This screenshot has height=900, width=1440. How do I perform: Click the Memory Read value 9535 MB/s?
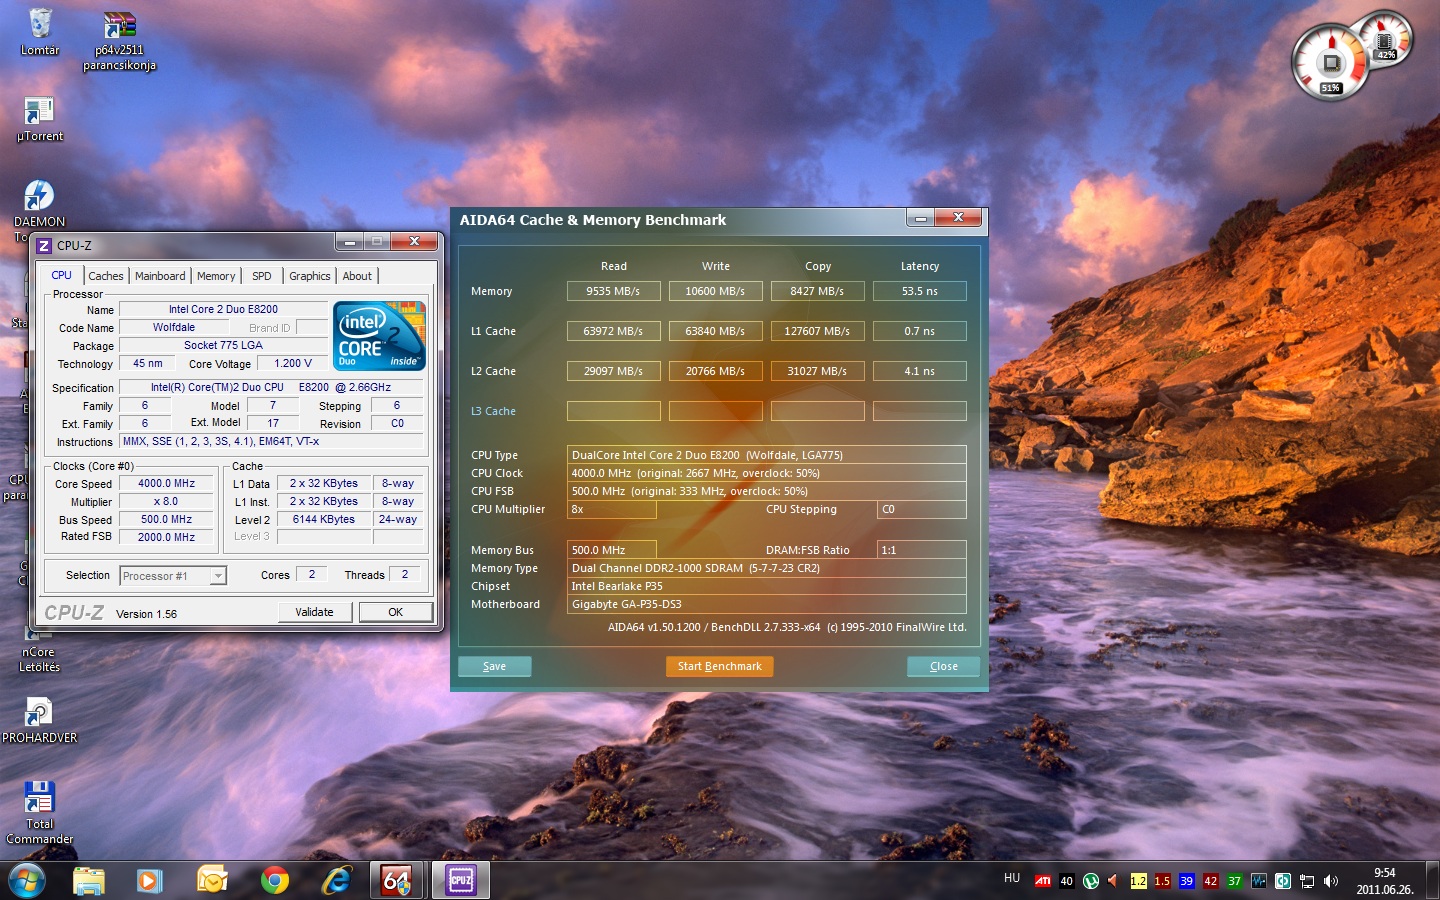[x=614, y=291]
